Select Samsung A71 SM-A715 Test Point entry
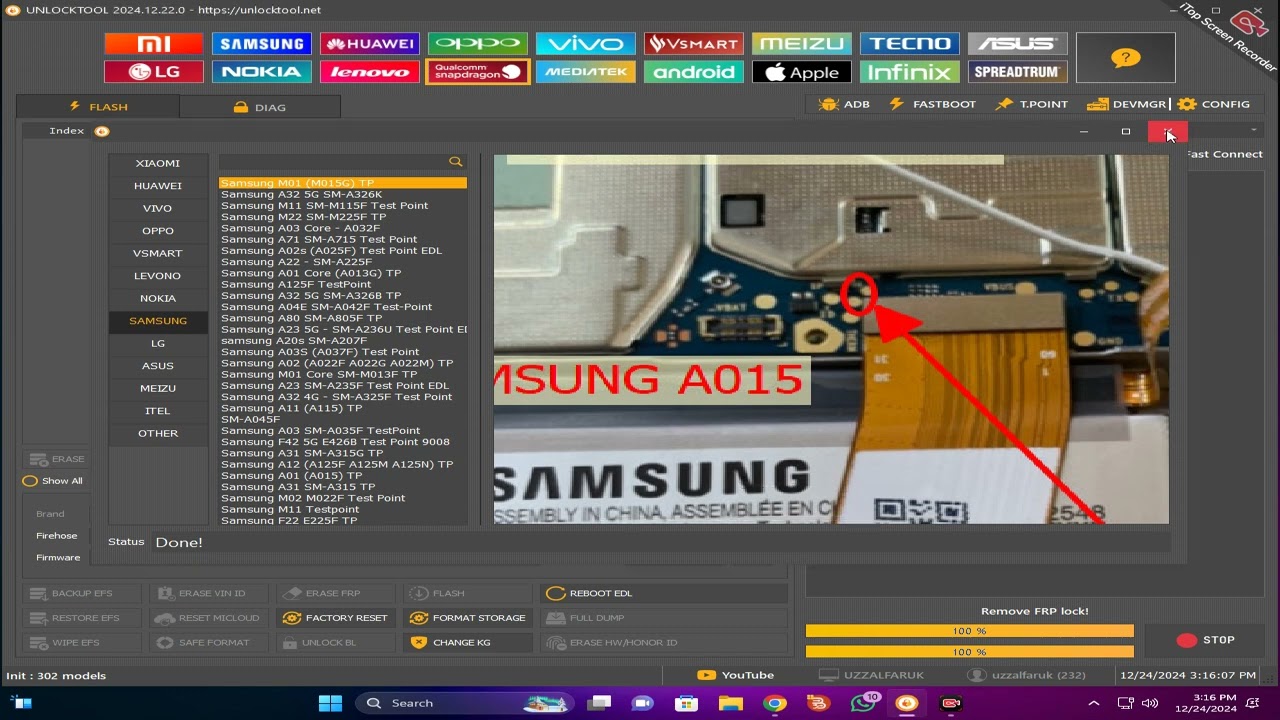This screenshot has height=720, width=1280. [x=343, y=239]
